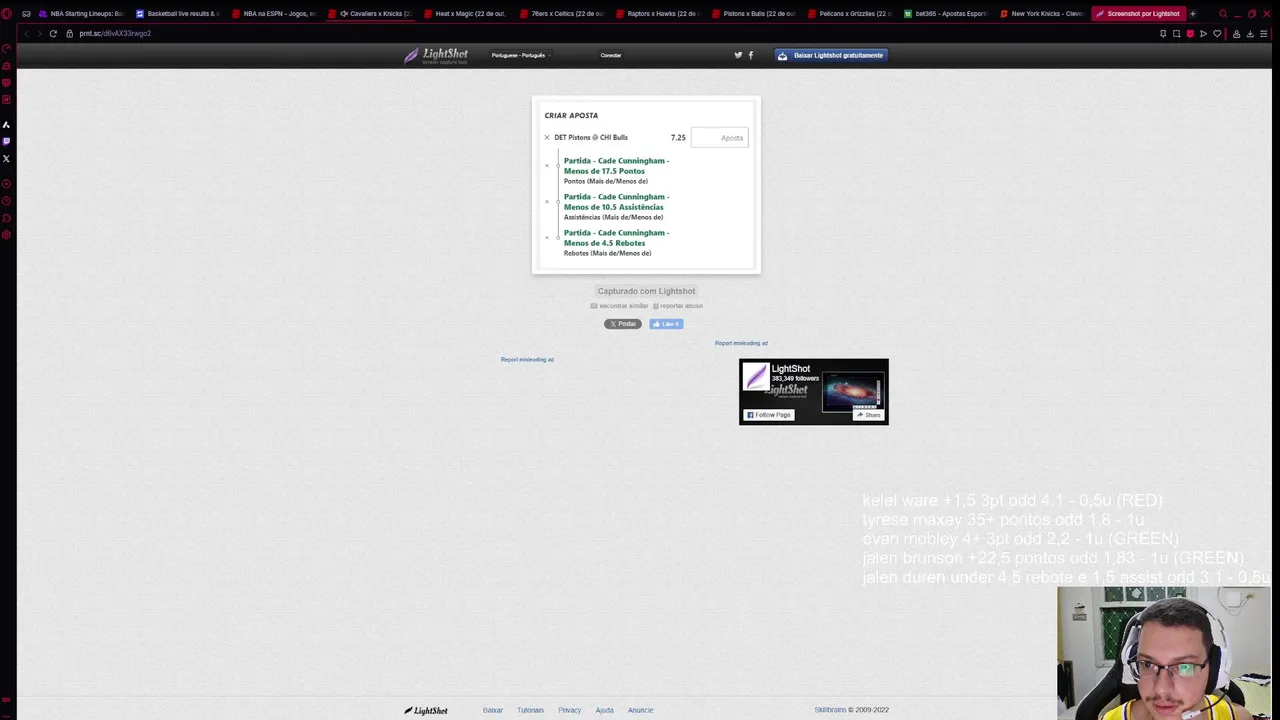
Task: Open the Skillbrains footer link
Action: (830, 710)
